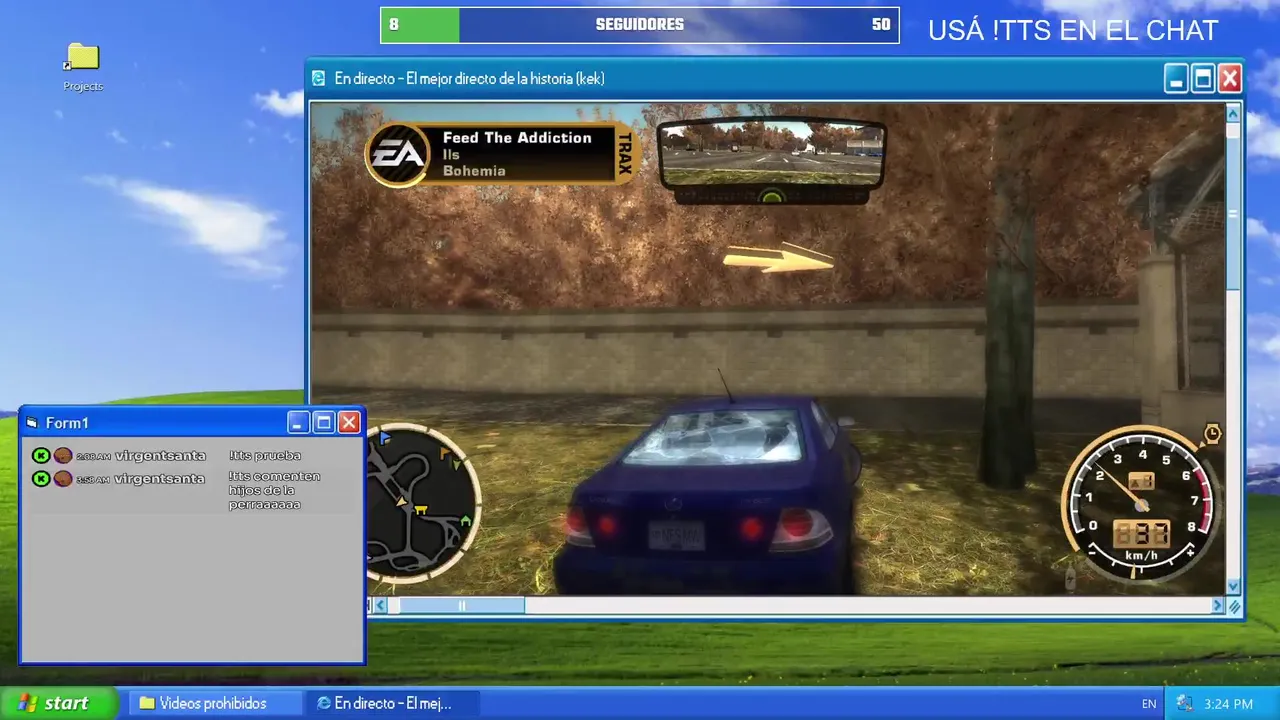Switch to 'En directo - El mej...' taskbar item

393,703
